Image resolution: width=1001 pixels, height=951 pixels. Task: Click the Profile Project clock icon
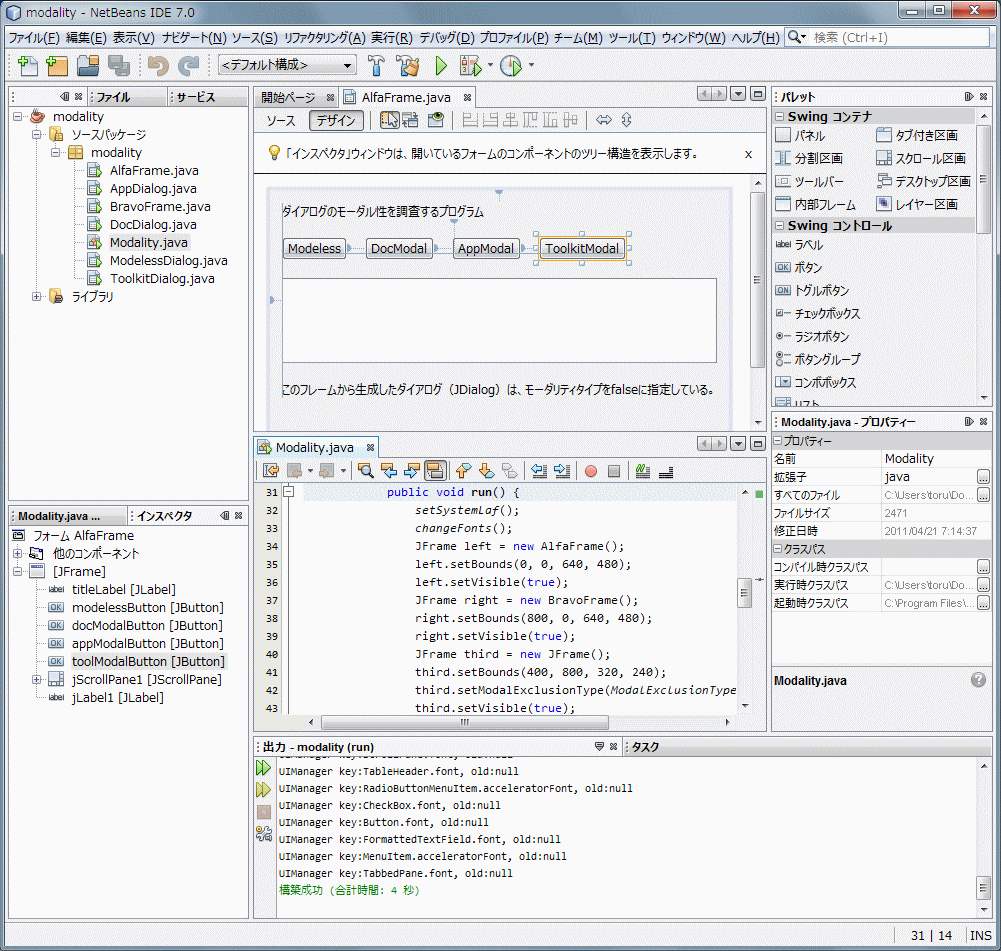coord(511,65)
